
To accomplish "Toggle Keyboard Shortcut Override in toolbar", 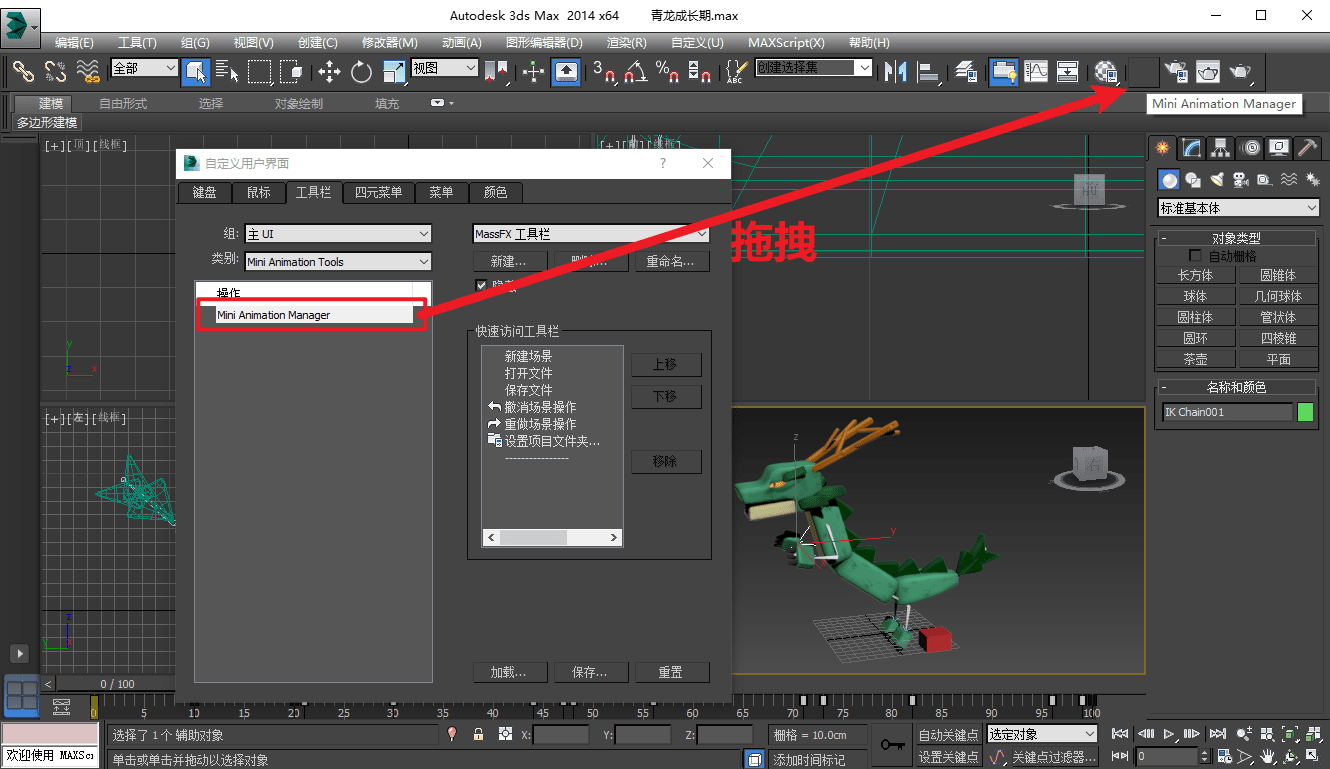I will (566, 71).
